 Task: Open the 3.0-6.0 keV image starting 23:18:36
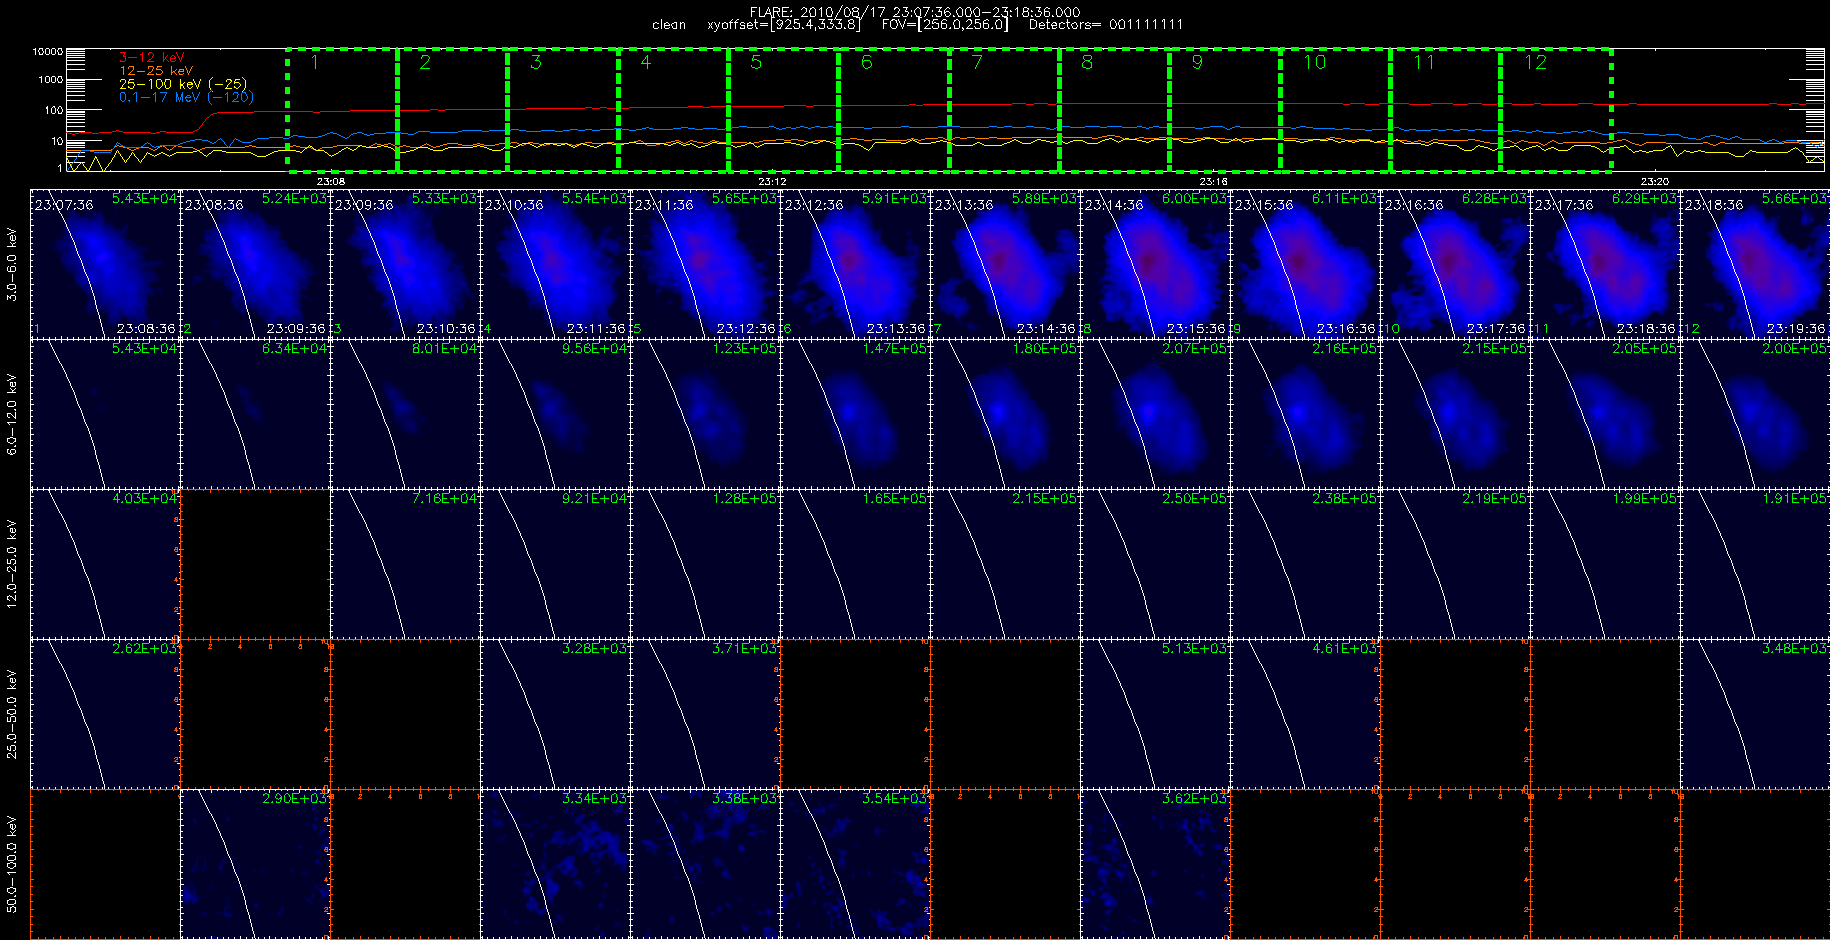point(1756,263)
